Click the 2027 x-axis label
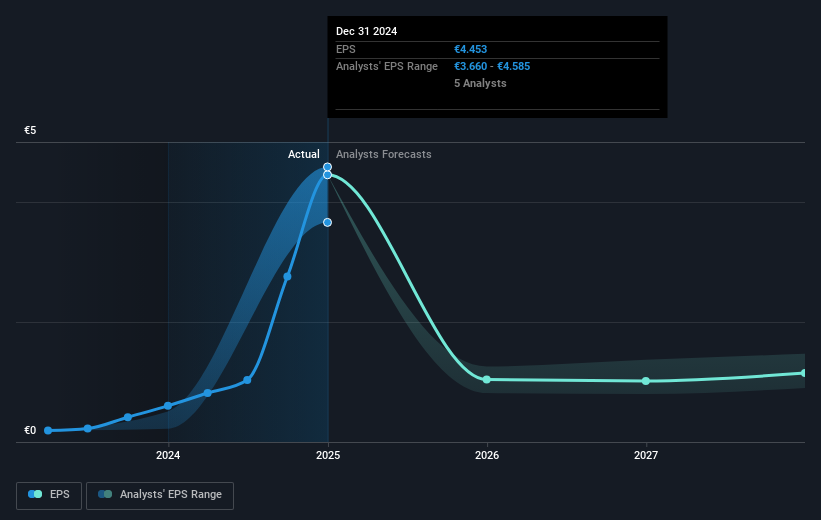The height and width of the screenshot is (520, 821). click(646, 455)
